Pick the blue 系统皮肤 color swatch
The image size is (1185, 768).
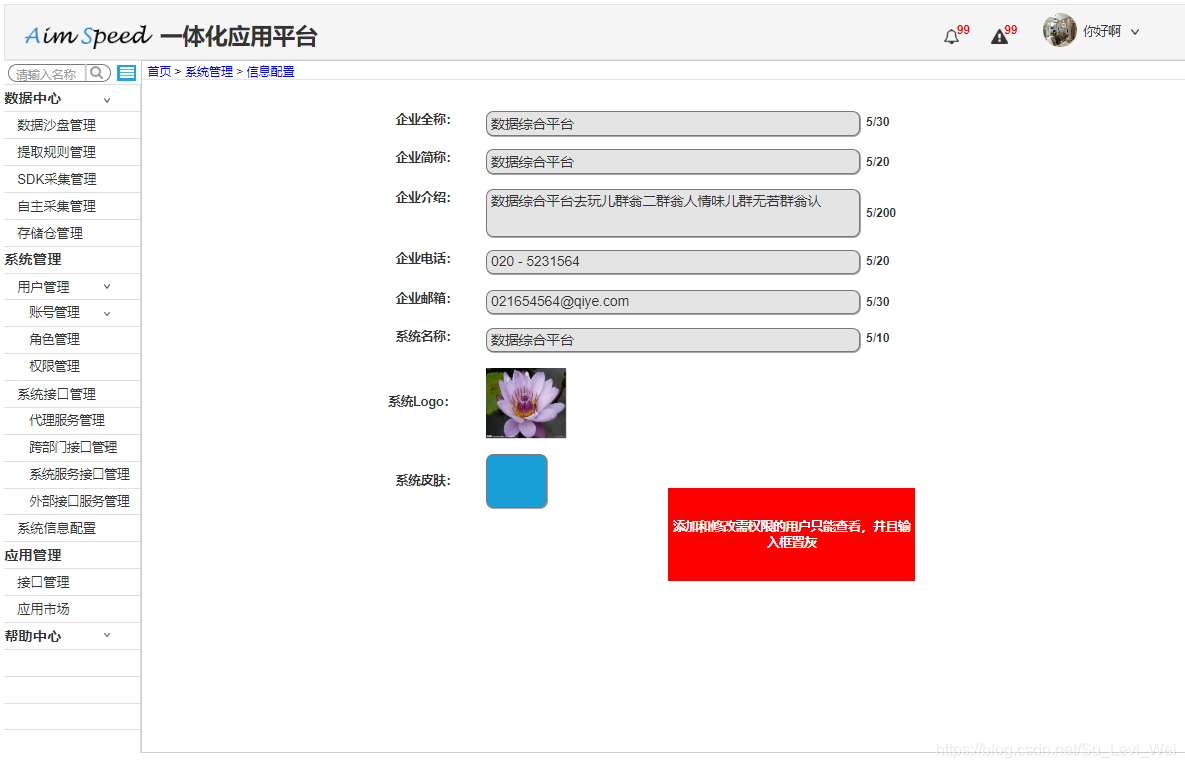(x=516, y=481)
